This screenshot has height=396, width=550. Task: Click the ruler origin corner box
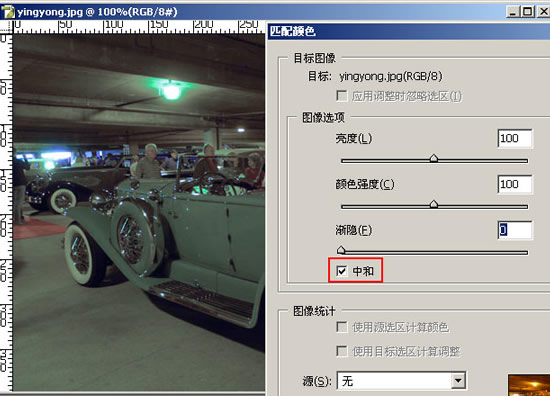coord(6,27)
